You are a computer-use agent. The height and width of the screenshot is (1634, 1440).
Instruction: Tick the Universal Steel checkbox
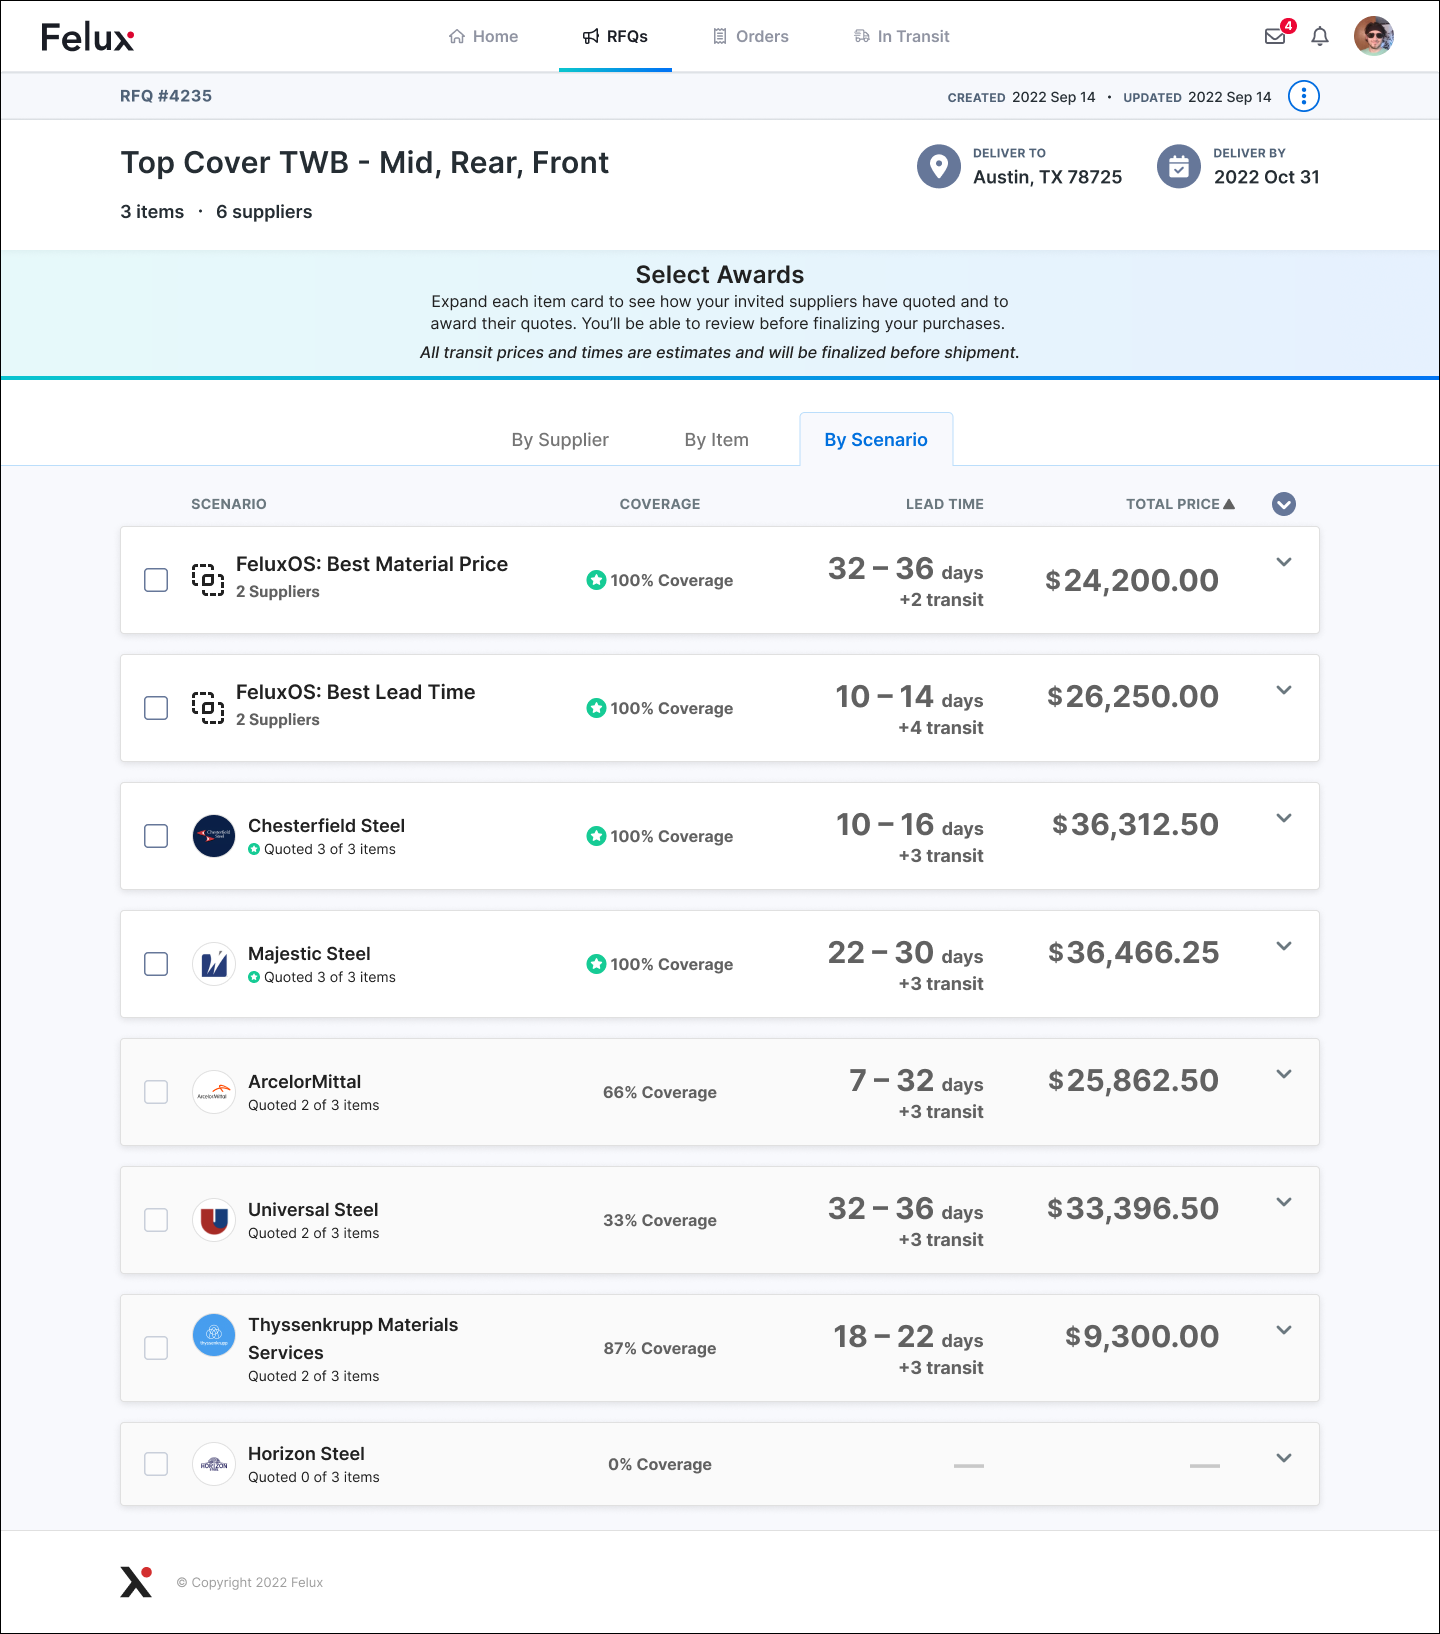[x=156, y=1220]
